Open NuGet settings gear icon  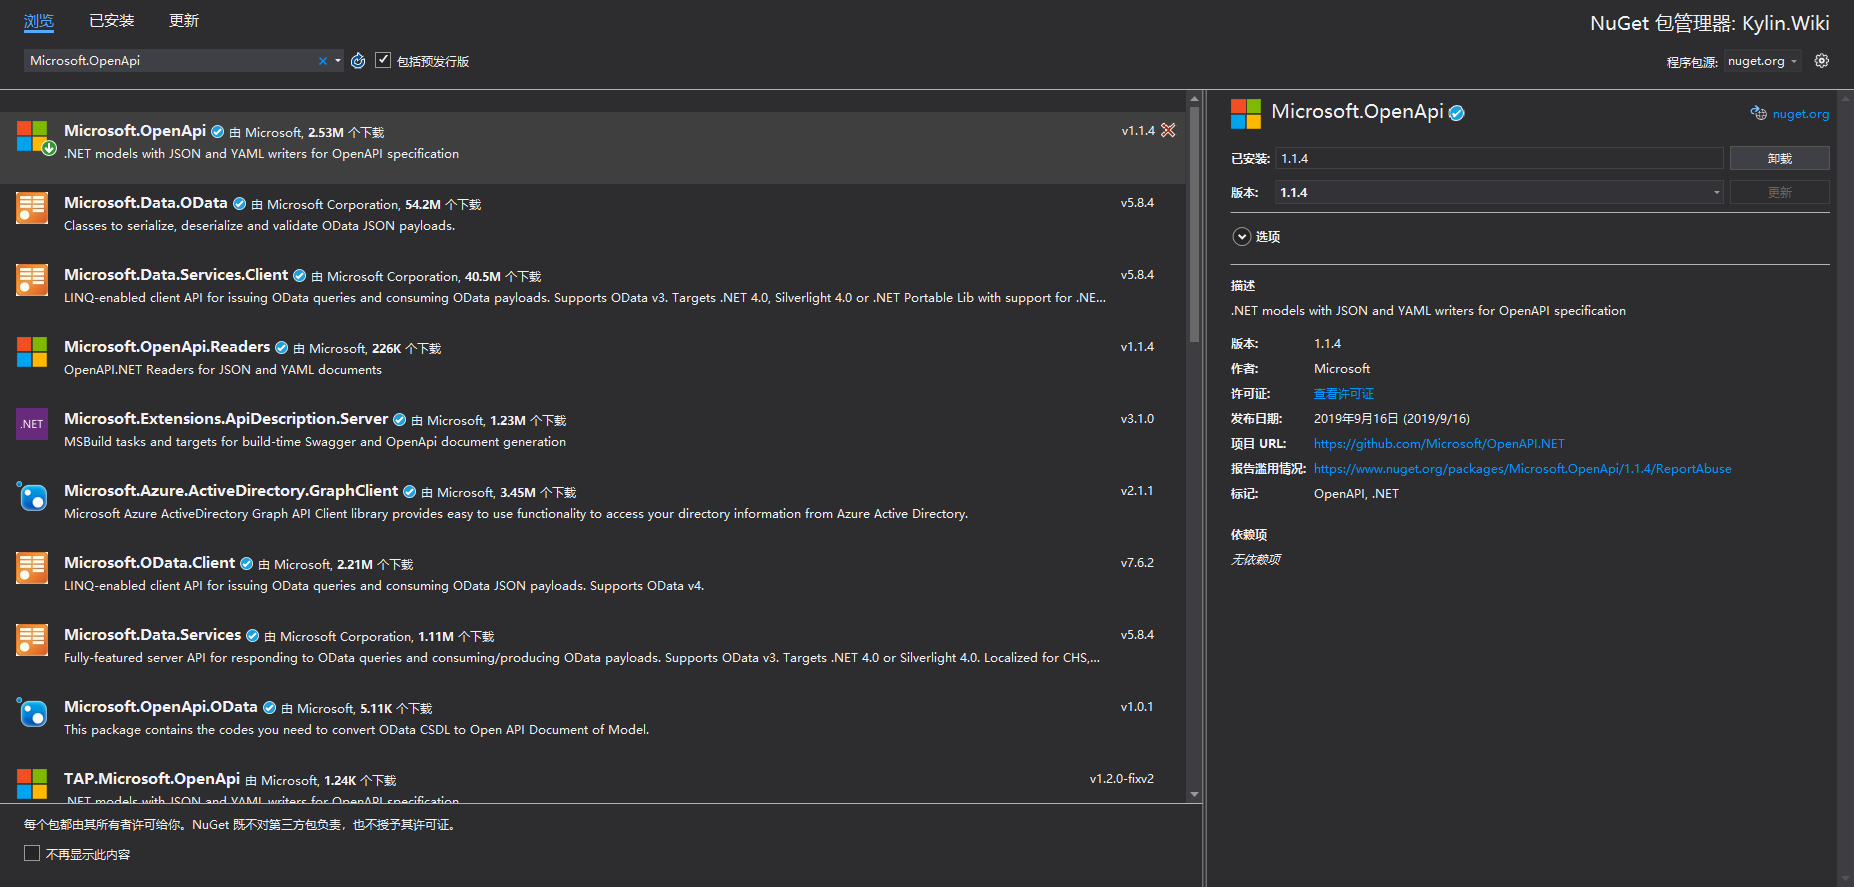[1822, 61]
